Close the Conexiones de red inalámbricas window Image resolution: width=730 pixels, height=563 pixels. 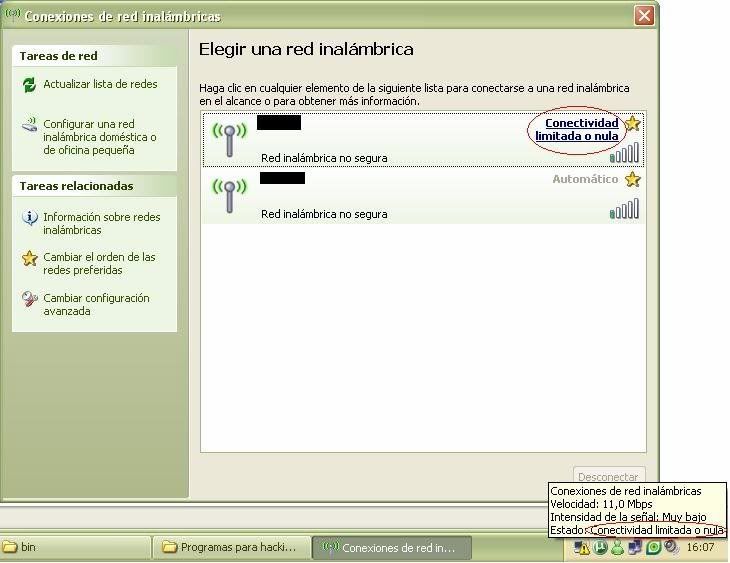(x=644, y=16)
